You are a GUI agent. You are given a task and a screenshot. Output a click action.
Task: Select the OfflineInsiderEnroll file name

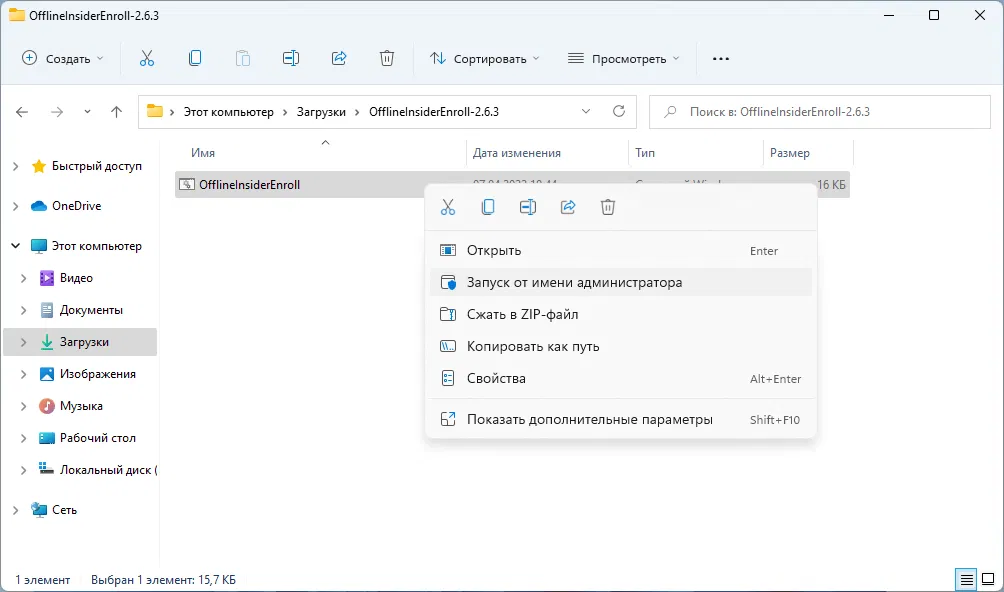(249, 185)
